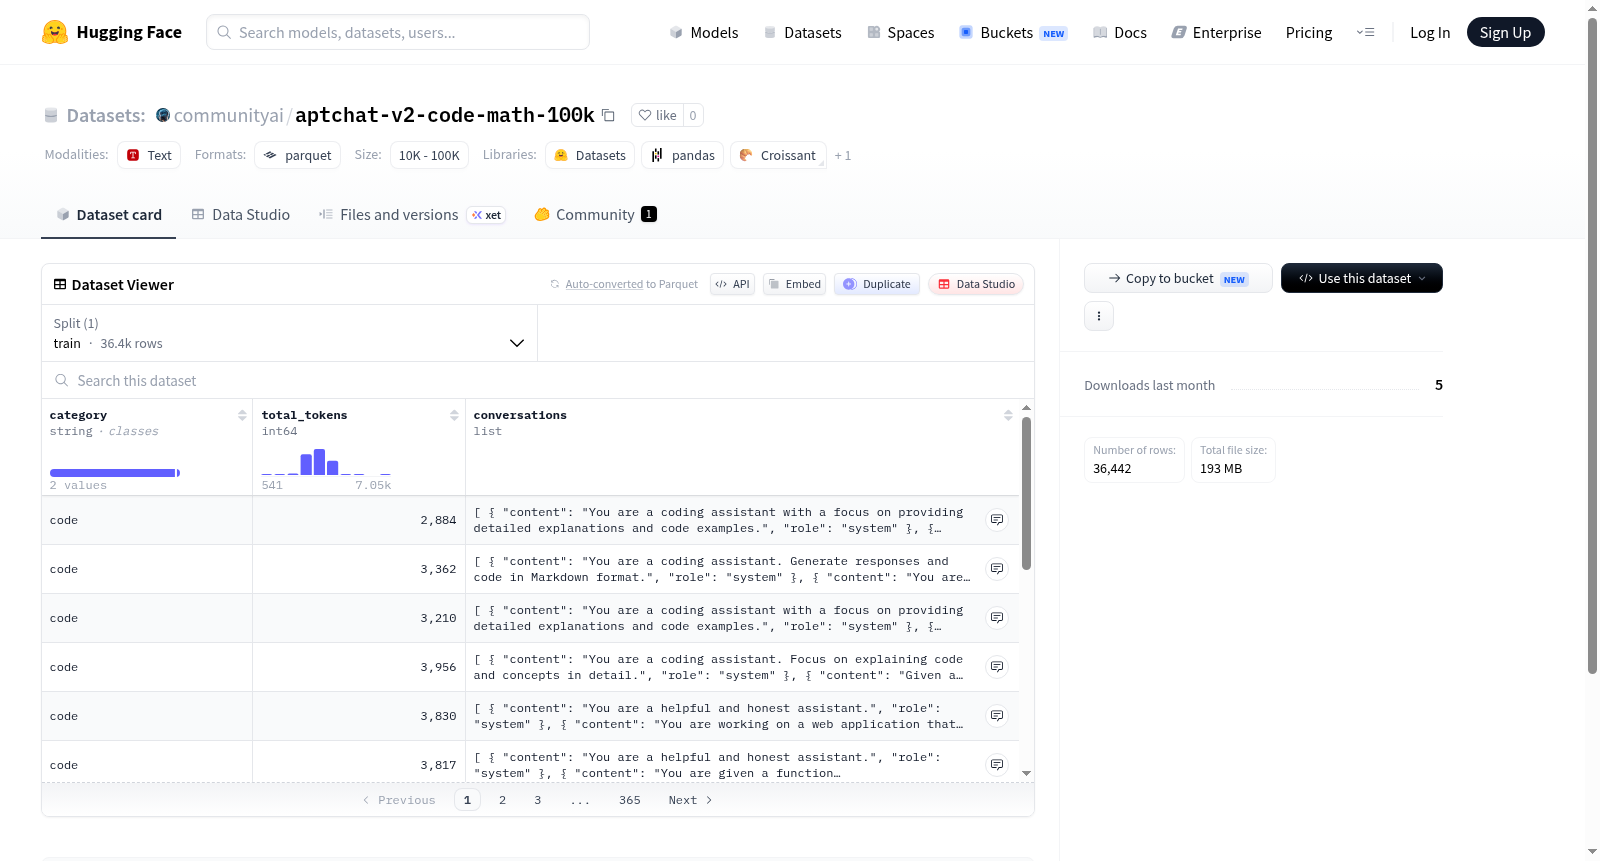Expand the train split dropdown
1600x861 pixels.
coord(289,333)
